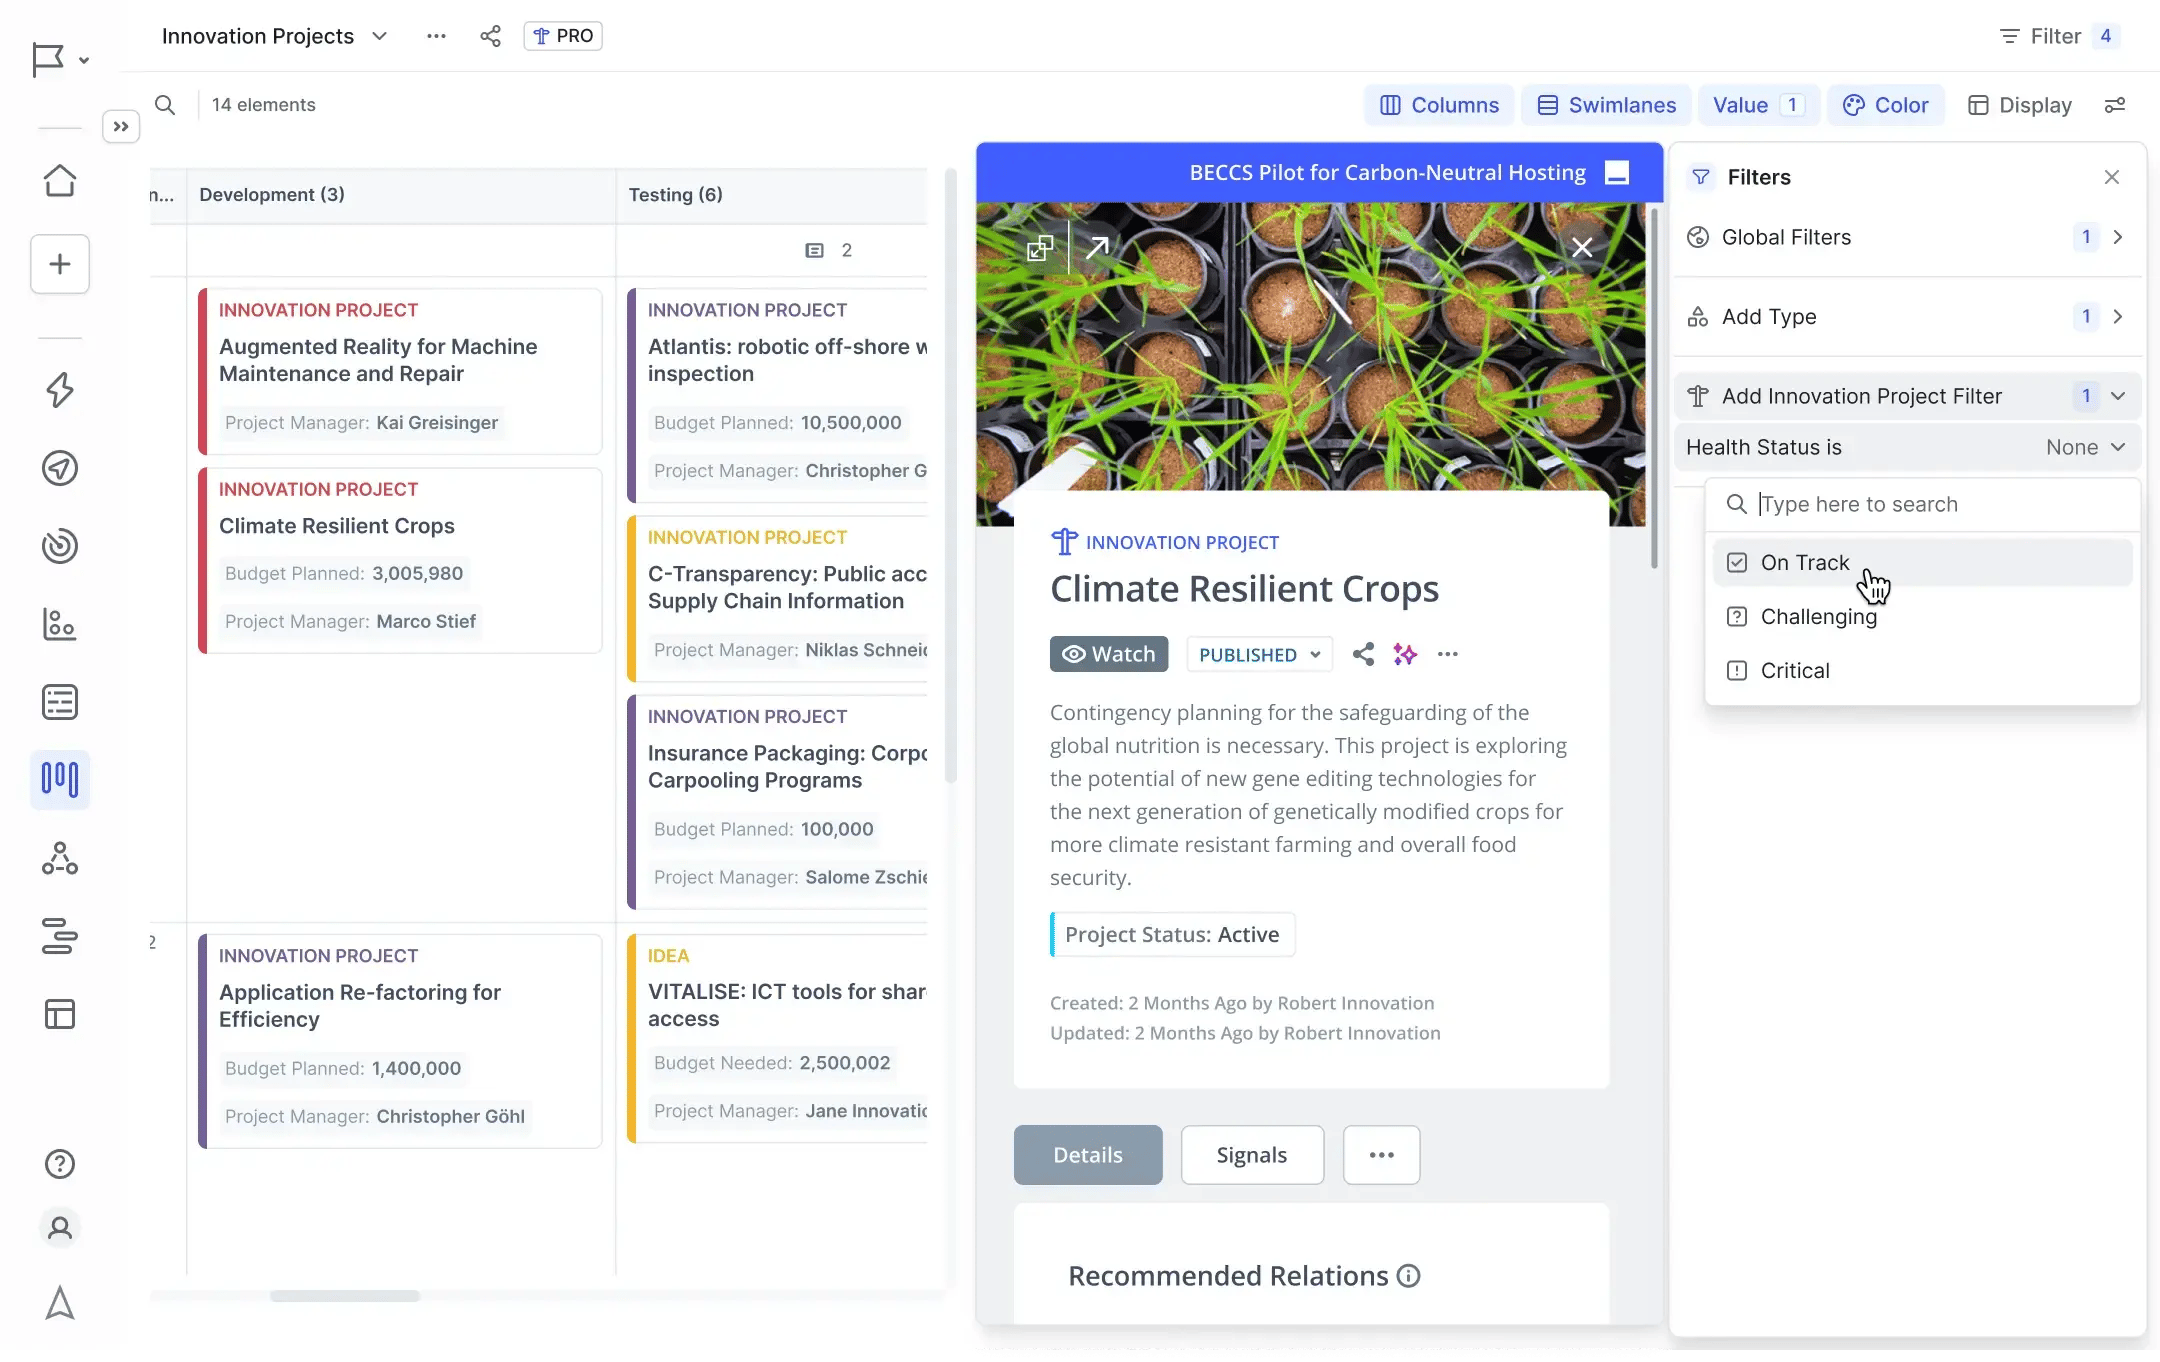Click the board horizontal scrollbar
Screen dimensions: 2160x1362
345,1296
